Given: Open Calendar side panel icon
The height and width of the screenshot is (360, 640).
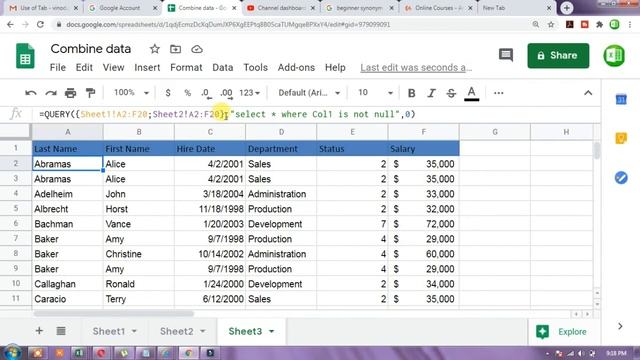Looking at the screenshot, I should click(621, 99).
